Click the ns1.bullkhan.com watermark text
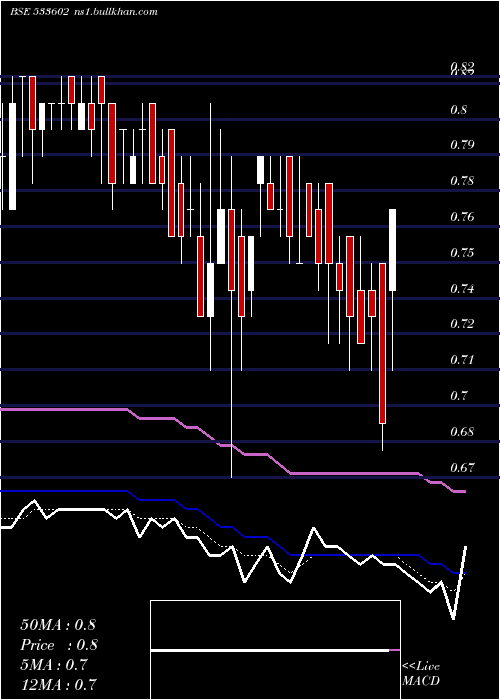Screen dimensions: 500x700 coord(115,12)
